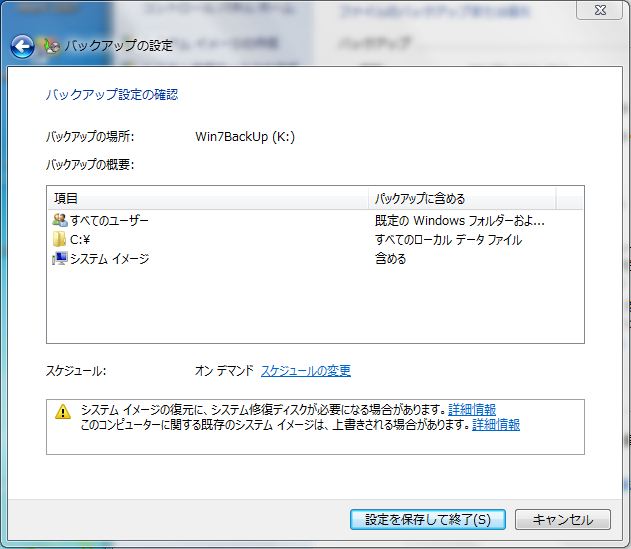Click the 既定の Windows フォルダーおよ... cell
This screenshot has height=549, width=631.
click(460, 220)
